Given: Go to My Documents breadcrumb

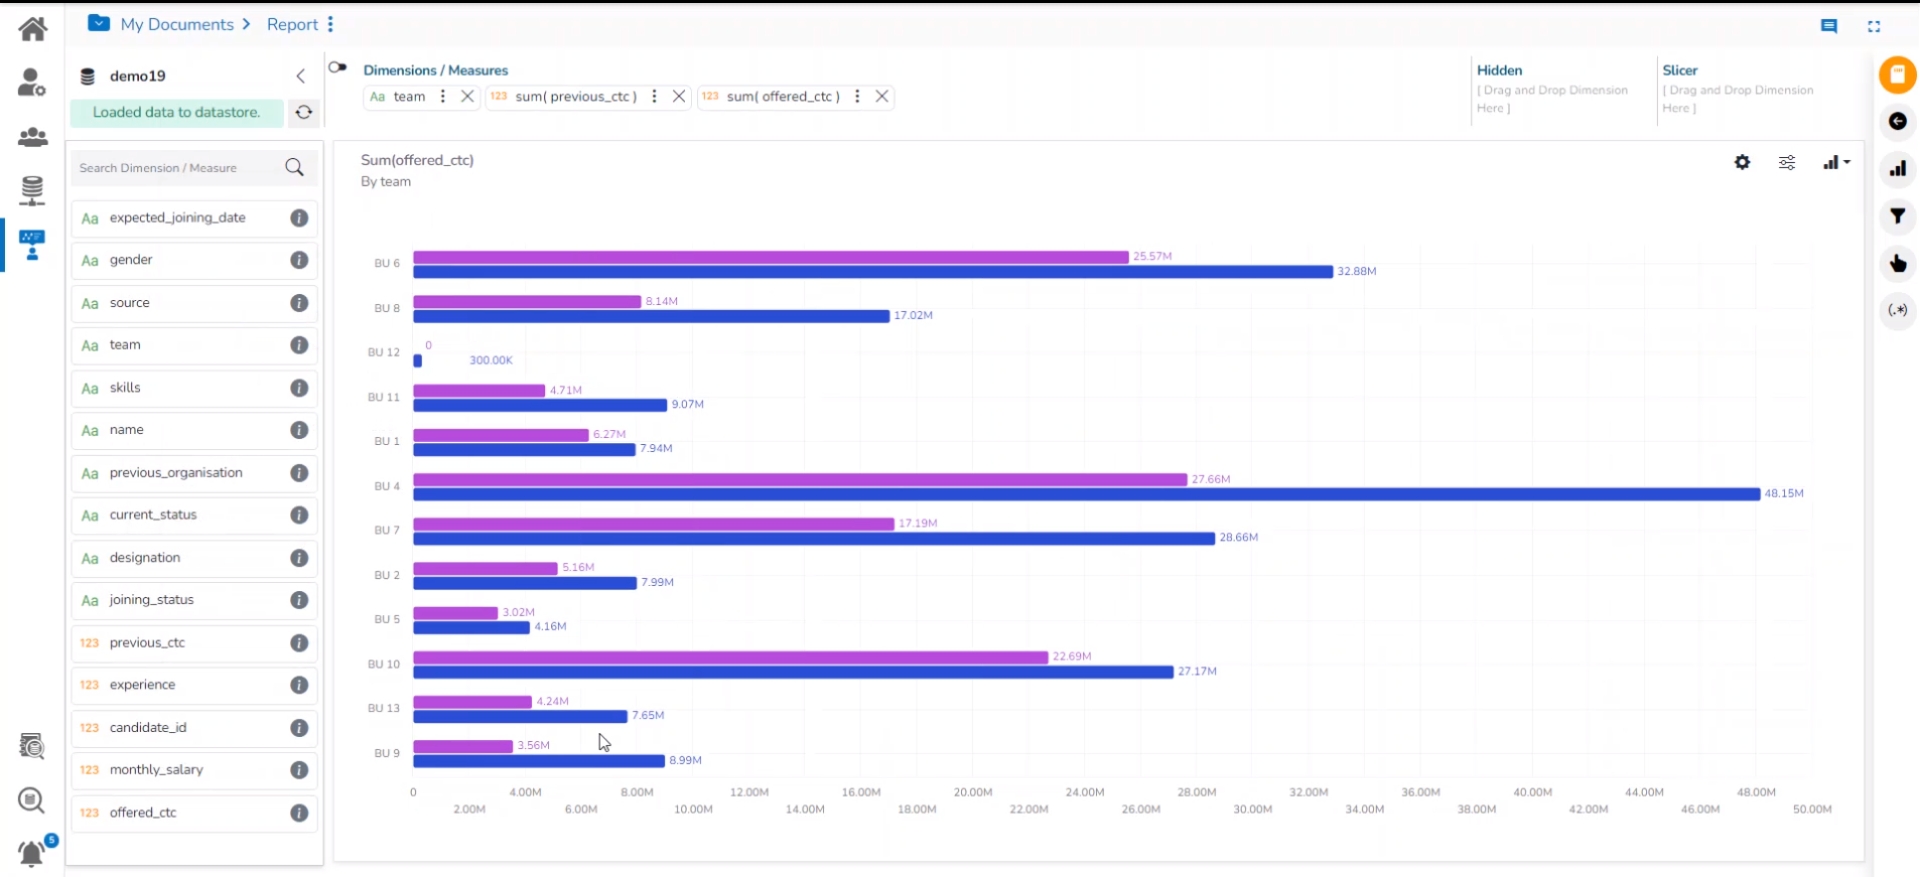Looking at the screenshot, I should [x=177, y=24].
